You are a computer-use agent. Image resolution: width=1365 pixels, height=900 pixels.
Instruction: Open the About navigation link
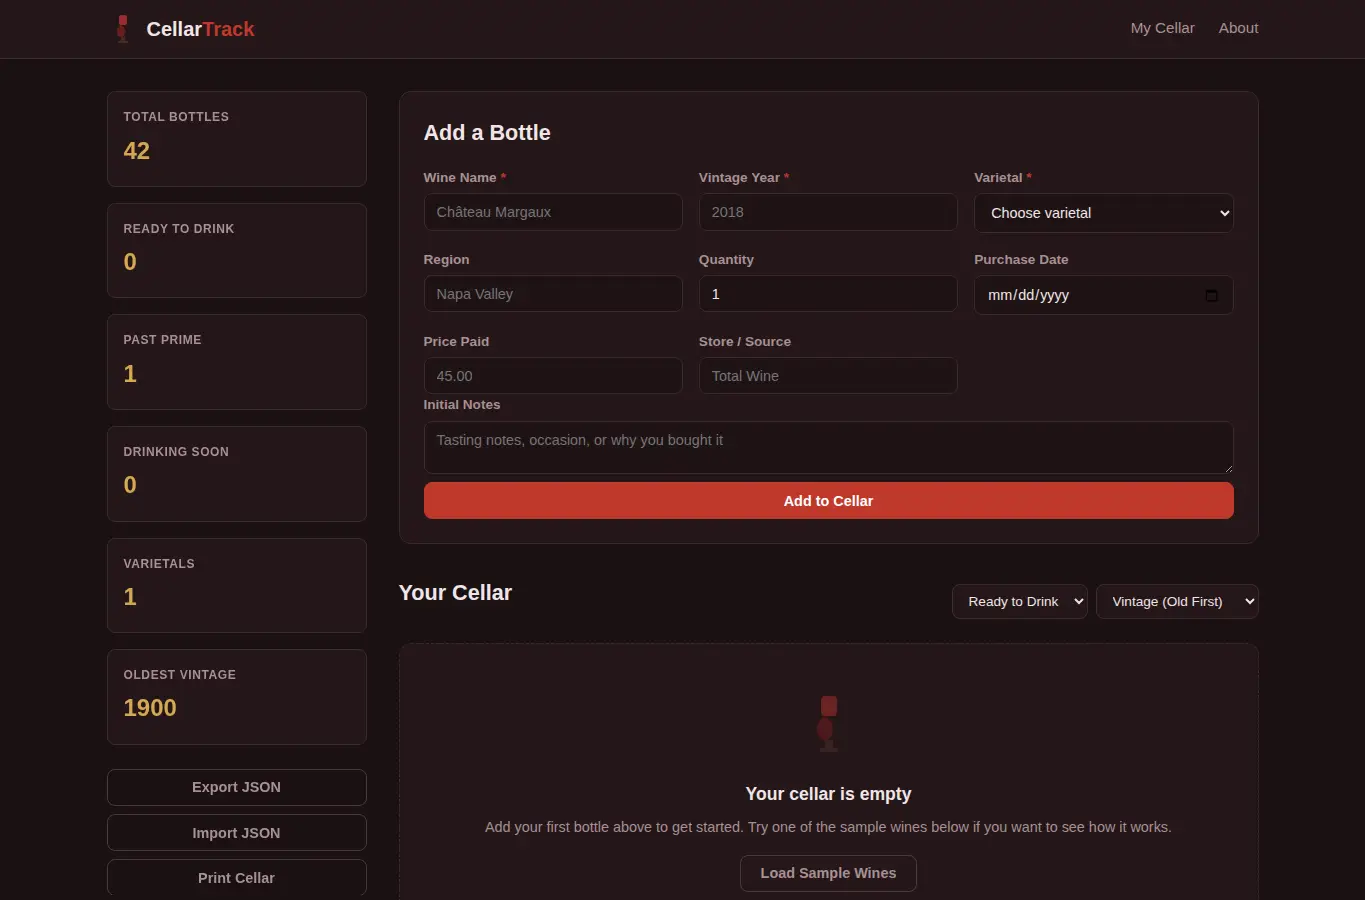(x=1238, y=28)
